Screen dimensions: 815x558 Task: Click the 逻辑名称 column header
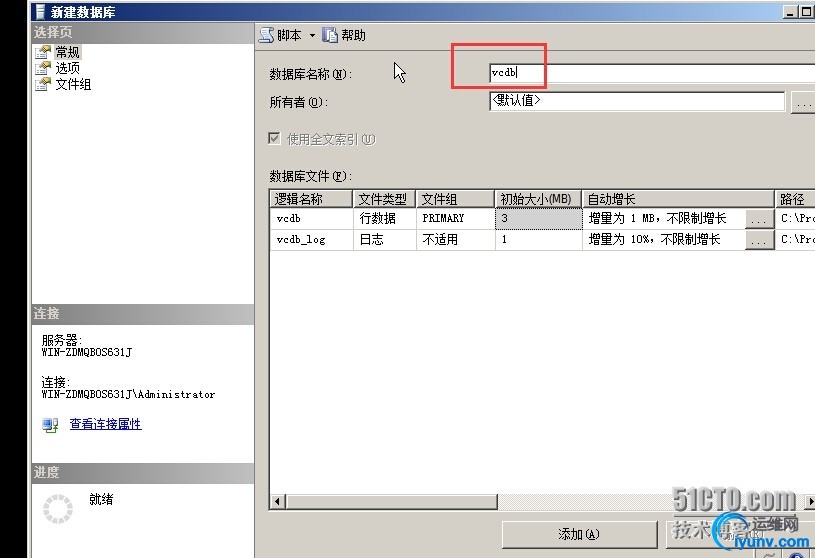pyautogui.click(x=311, y=199)
